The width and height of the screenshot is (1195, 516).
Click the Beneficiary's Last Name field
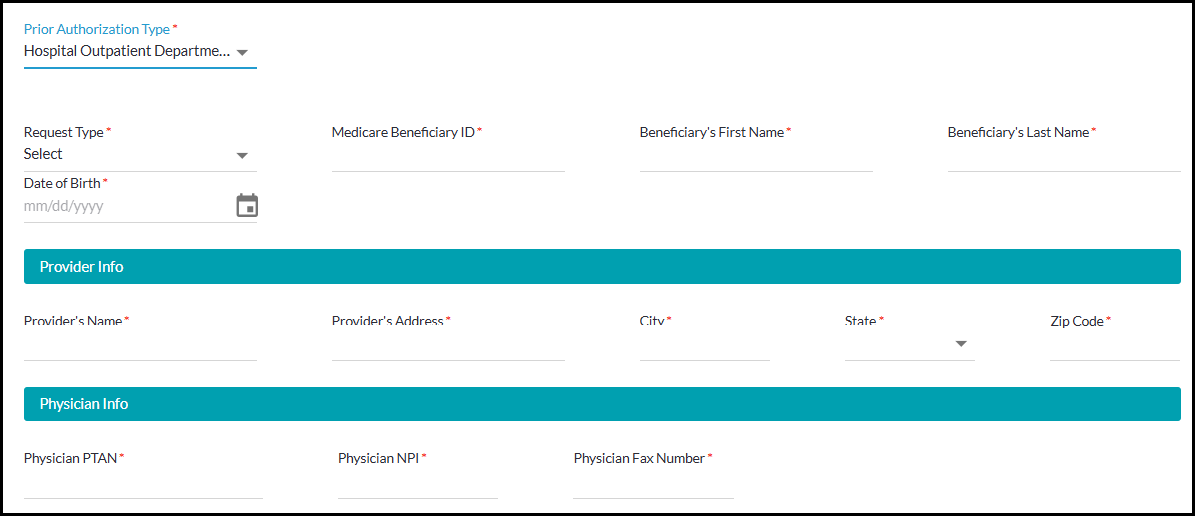(x=1064, y=157)
